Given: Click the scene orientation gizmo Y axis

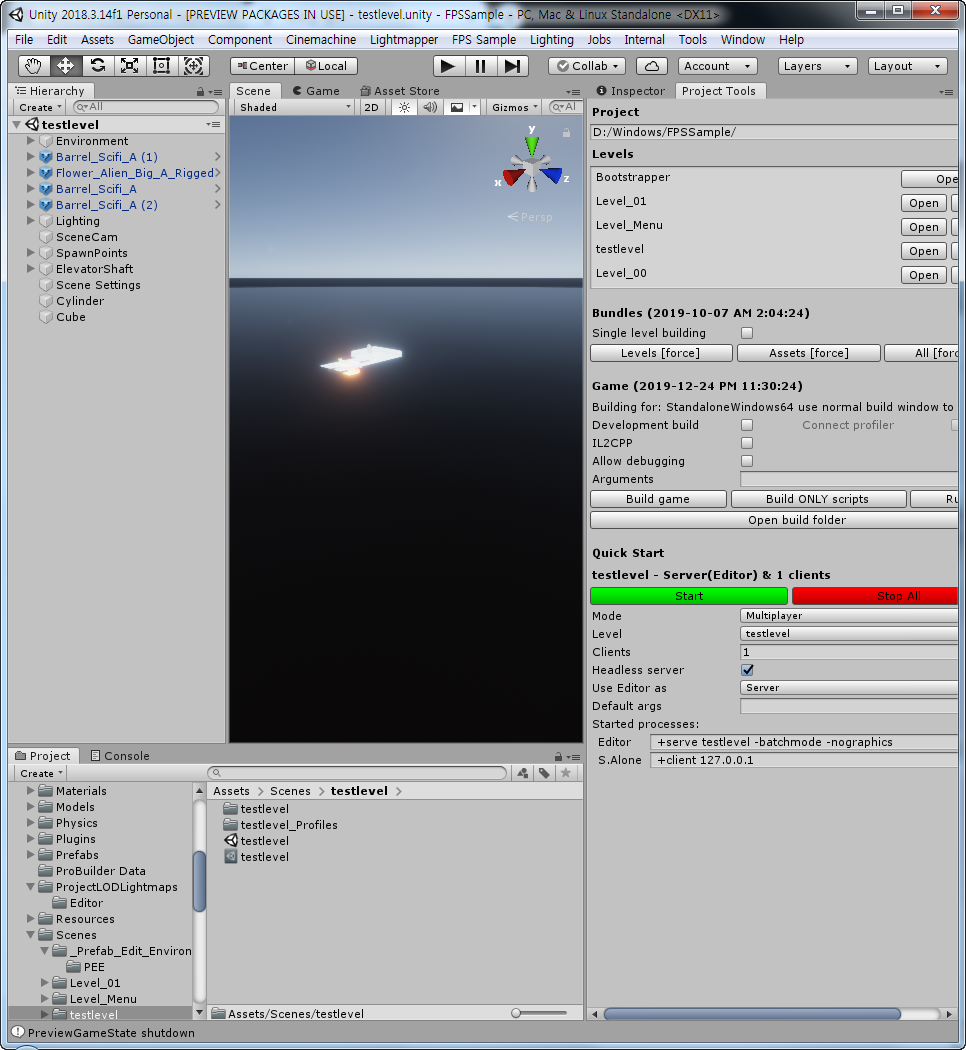Looking at the screenshot, I should (x=532, y=143).
